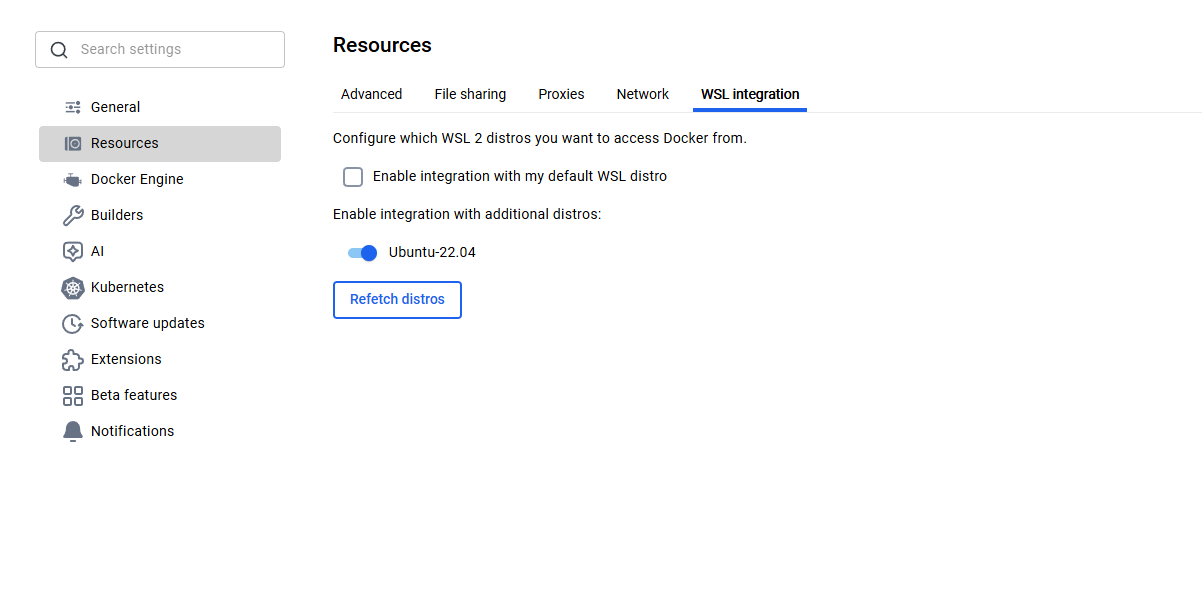This screenshot has width=1202, height=611.
Task: Click the Beta features grid icon
Action: [73, 395]
